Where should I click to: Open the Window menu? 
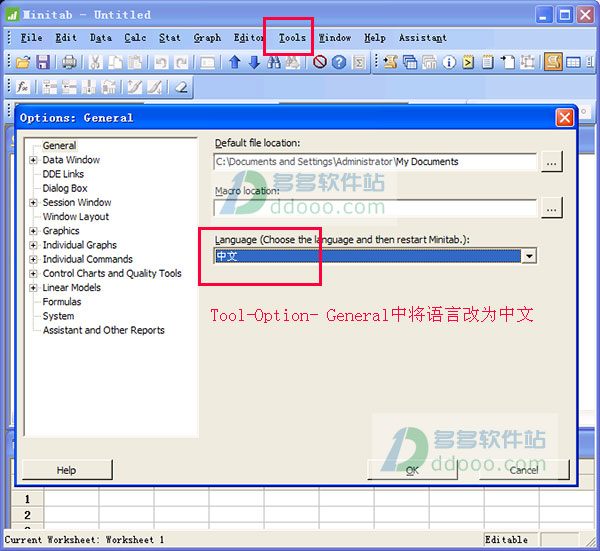click(x=335, y=38)
